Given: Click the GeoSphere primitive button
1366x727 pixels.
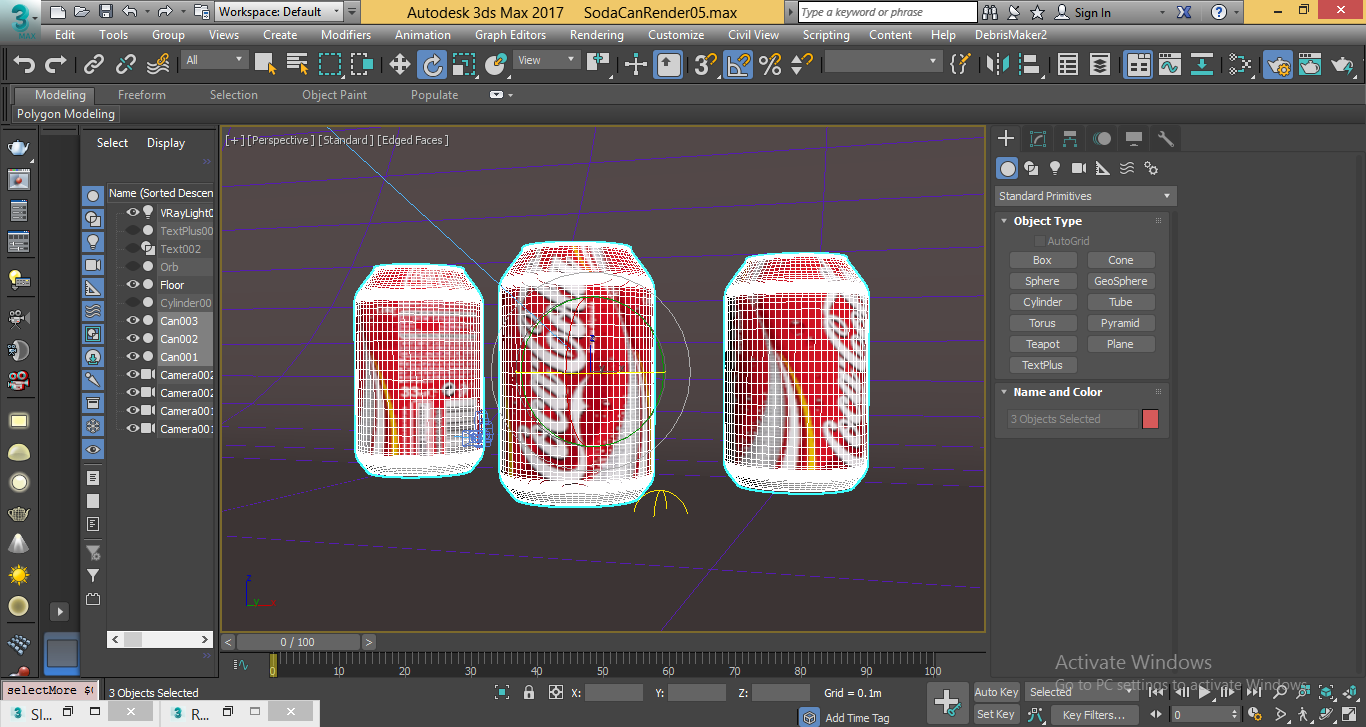Looking at the screenshot, I should coord(1120,281).
